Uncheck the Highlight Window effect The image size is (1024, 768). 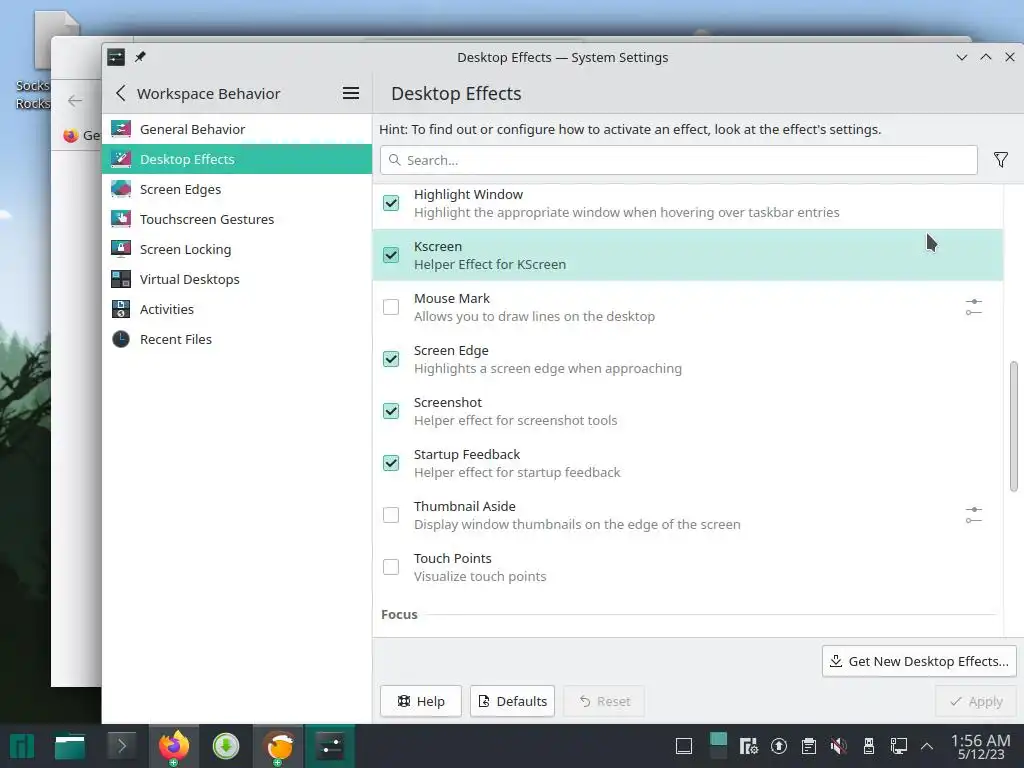(x=391, y=203)
